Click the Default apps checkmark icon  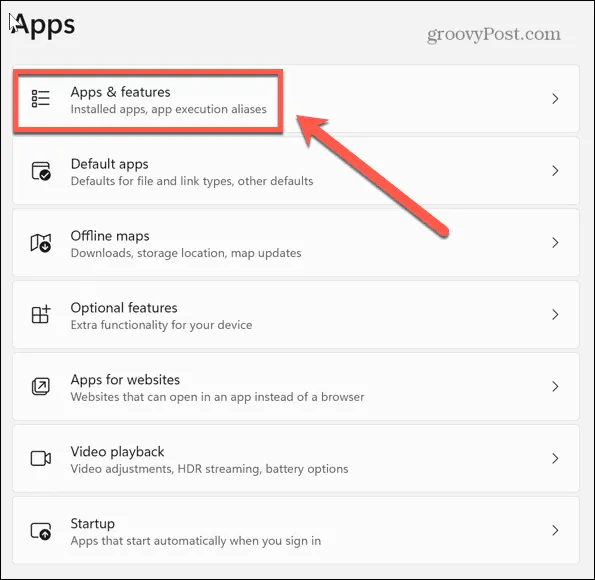point(41,171)
